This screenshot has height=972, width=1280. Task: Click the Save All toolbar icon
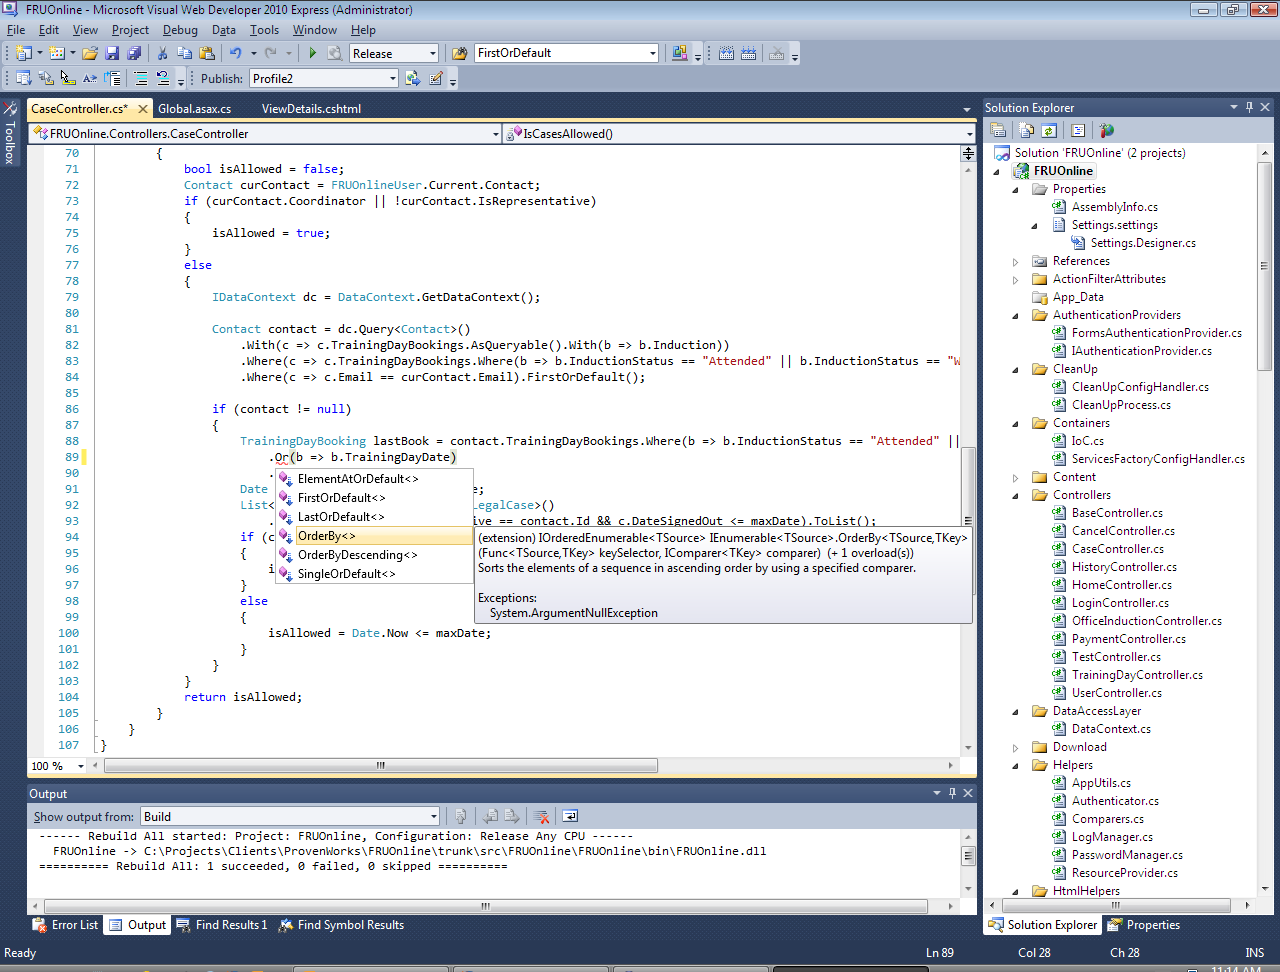[x=133, y=53]
